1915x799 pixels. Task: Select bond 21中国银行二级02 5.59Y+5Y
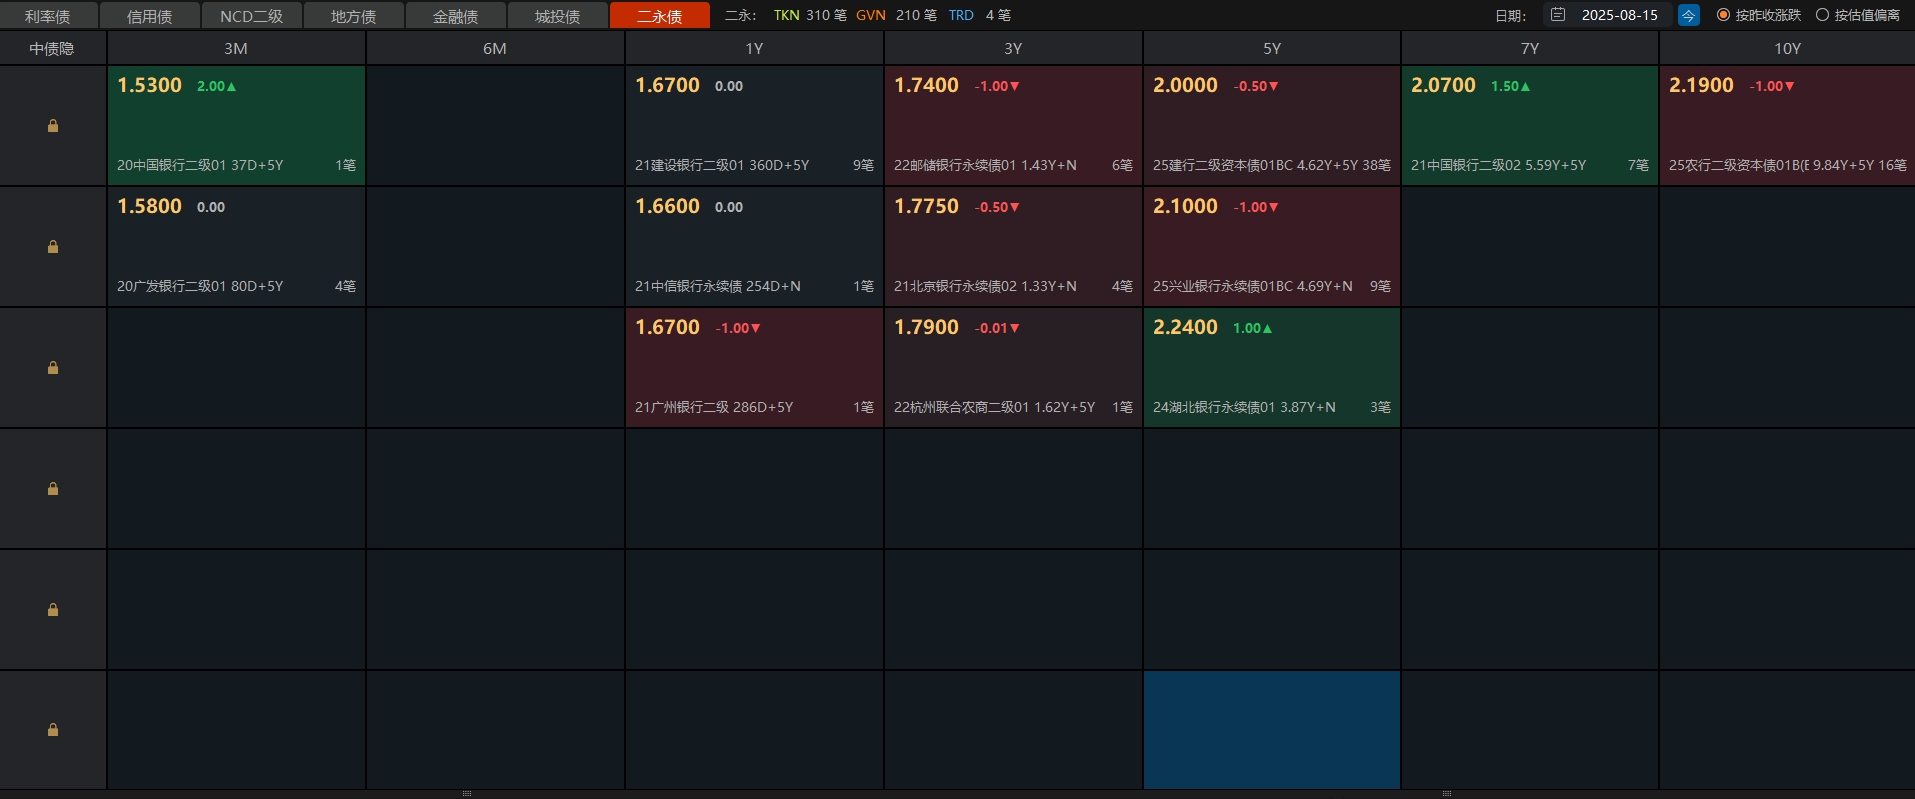click(1498, 165)
